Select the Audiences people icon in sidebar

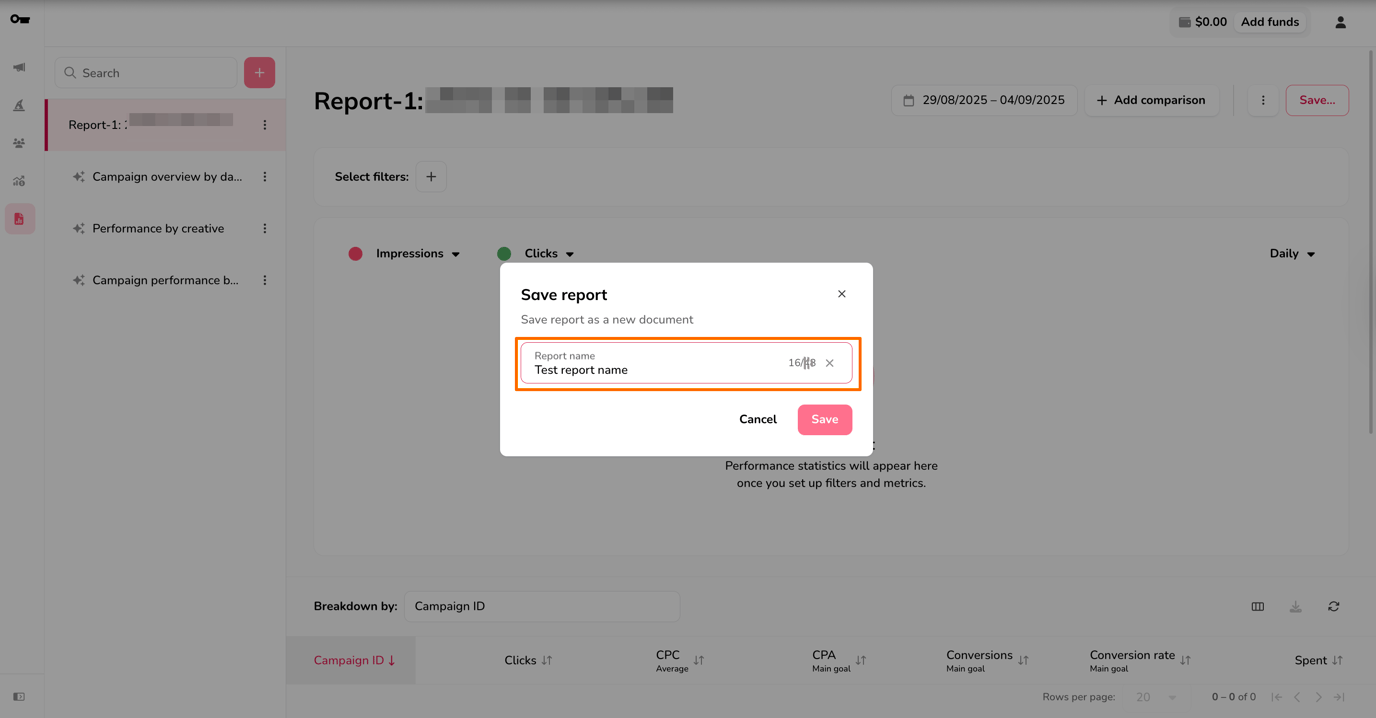(x=20, y=143)
